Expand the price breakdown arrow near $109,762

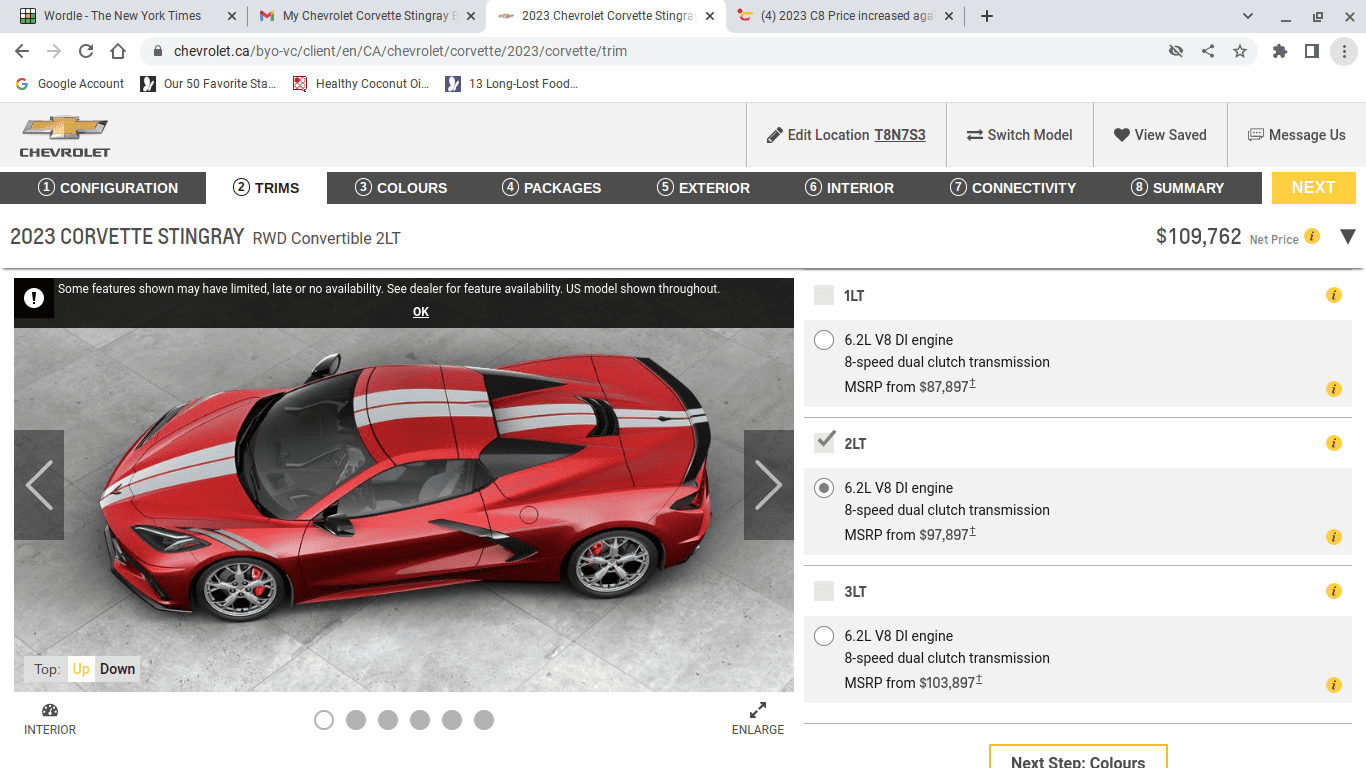pos(1347,236)
